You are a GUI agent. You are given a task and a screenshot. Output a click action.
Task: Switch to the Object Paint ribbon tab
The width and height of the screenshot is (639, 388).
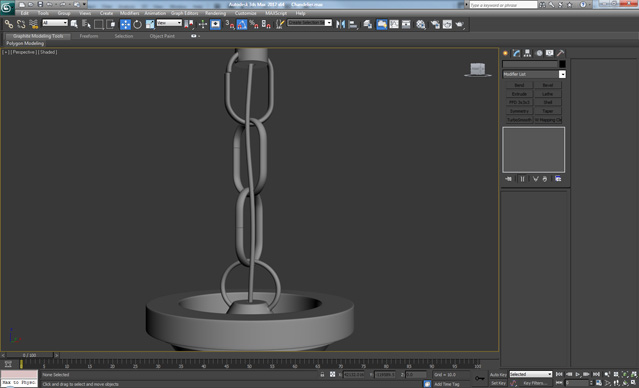point(162,36)
